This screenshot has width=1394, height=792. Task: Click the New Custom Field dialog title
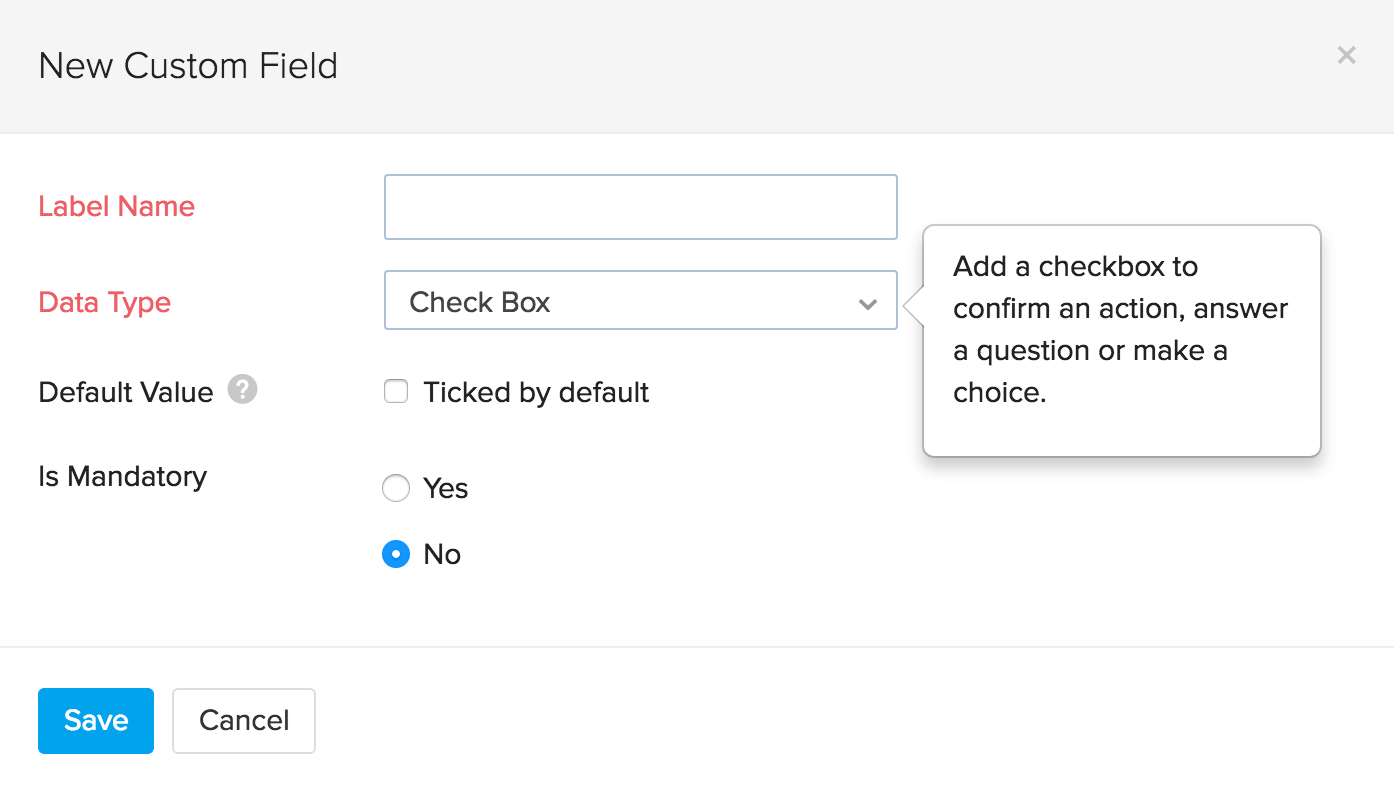[188, 66]
